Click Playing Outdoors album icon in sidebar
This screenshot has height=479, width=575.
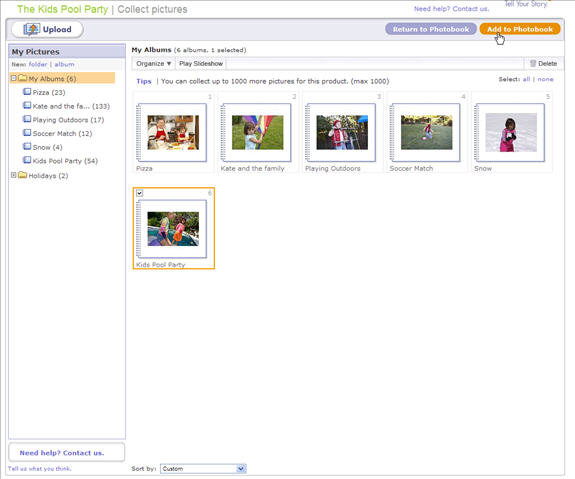click(x=27, y=119)
